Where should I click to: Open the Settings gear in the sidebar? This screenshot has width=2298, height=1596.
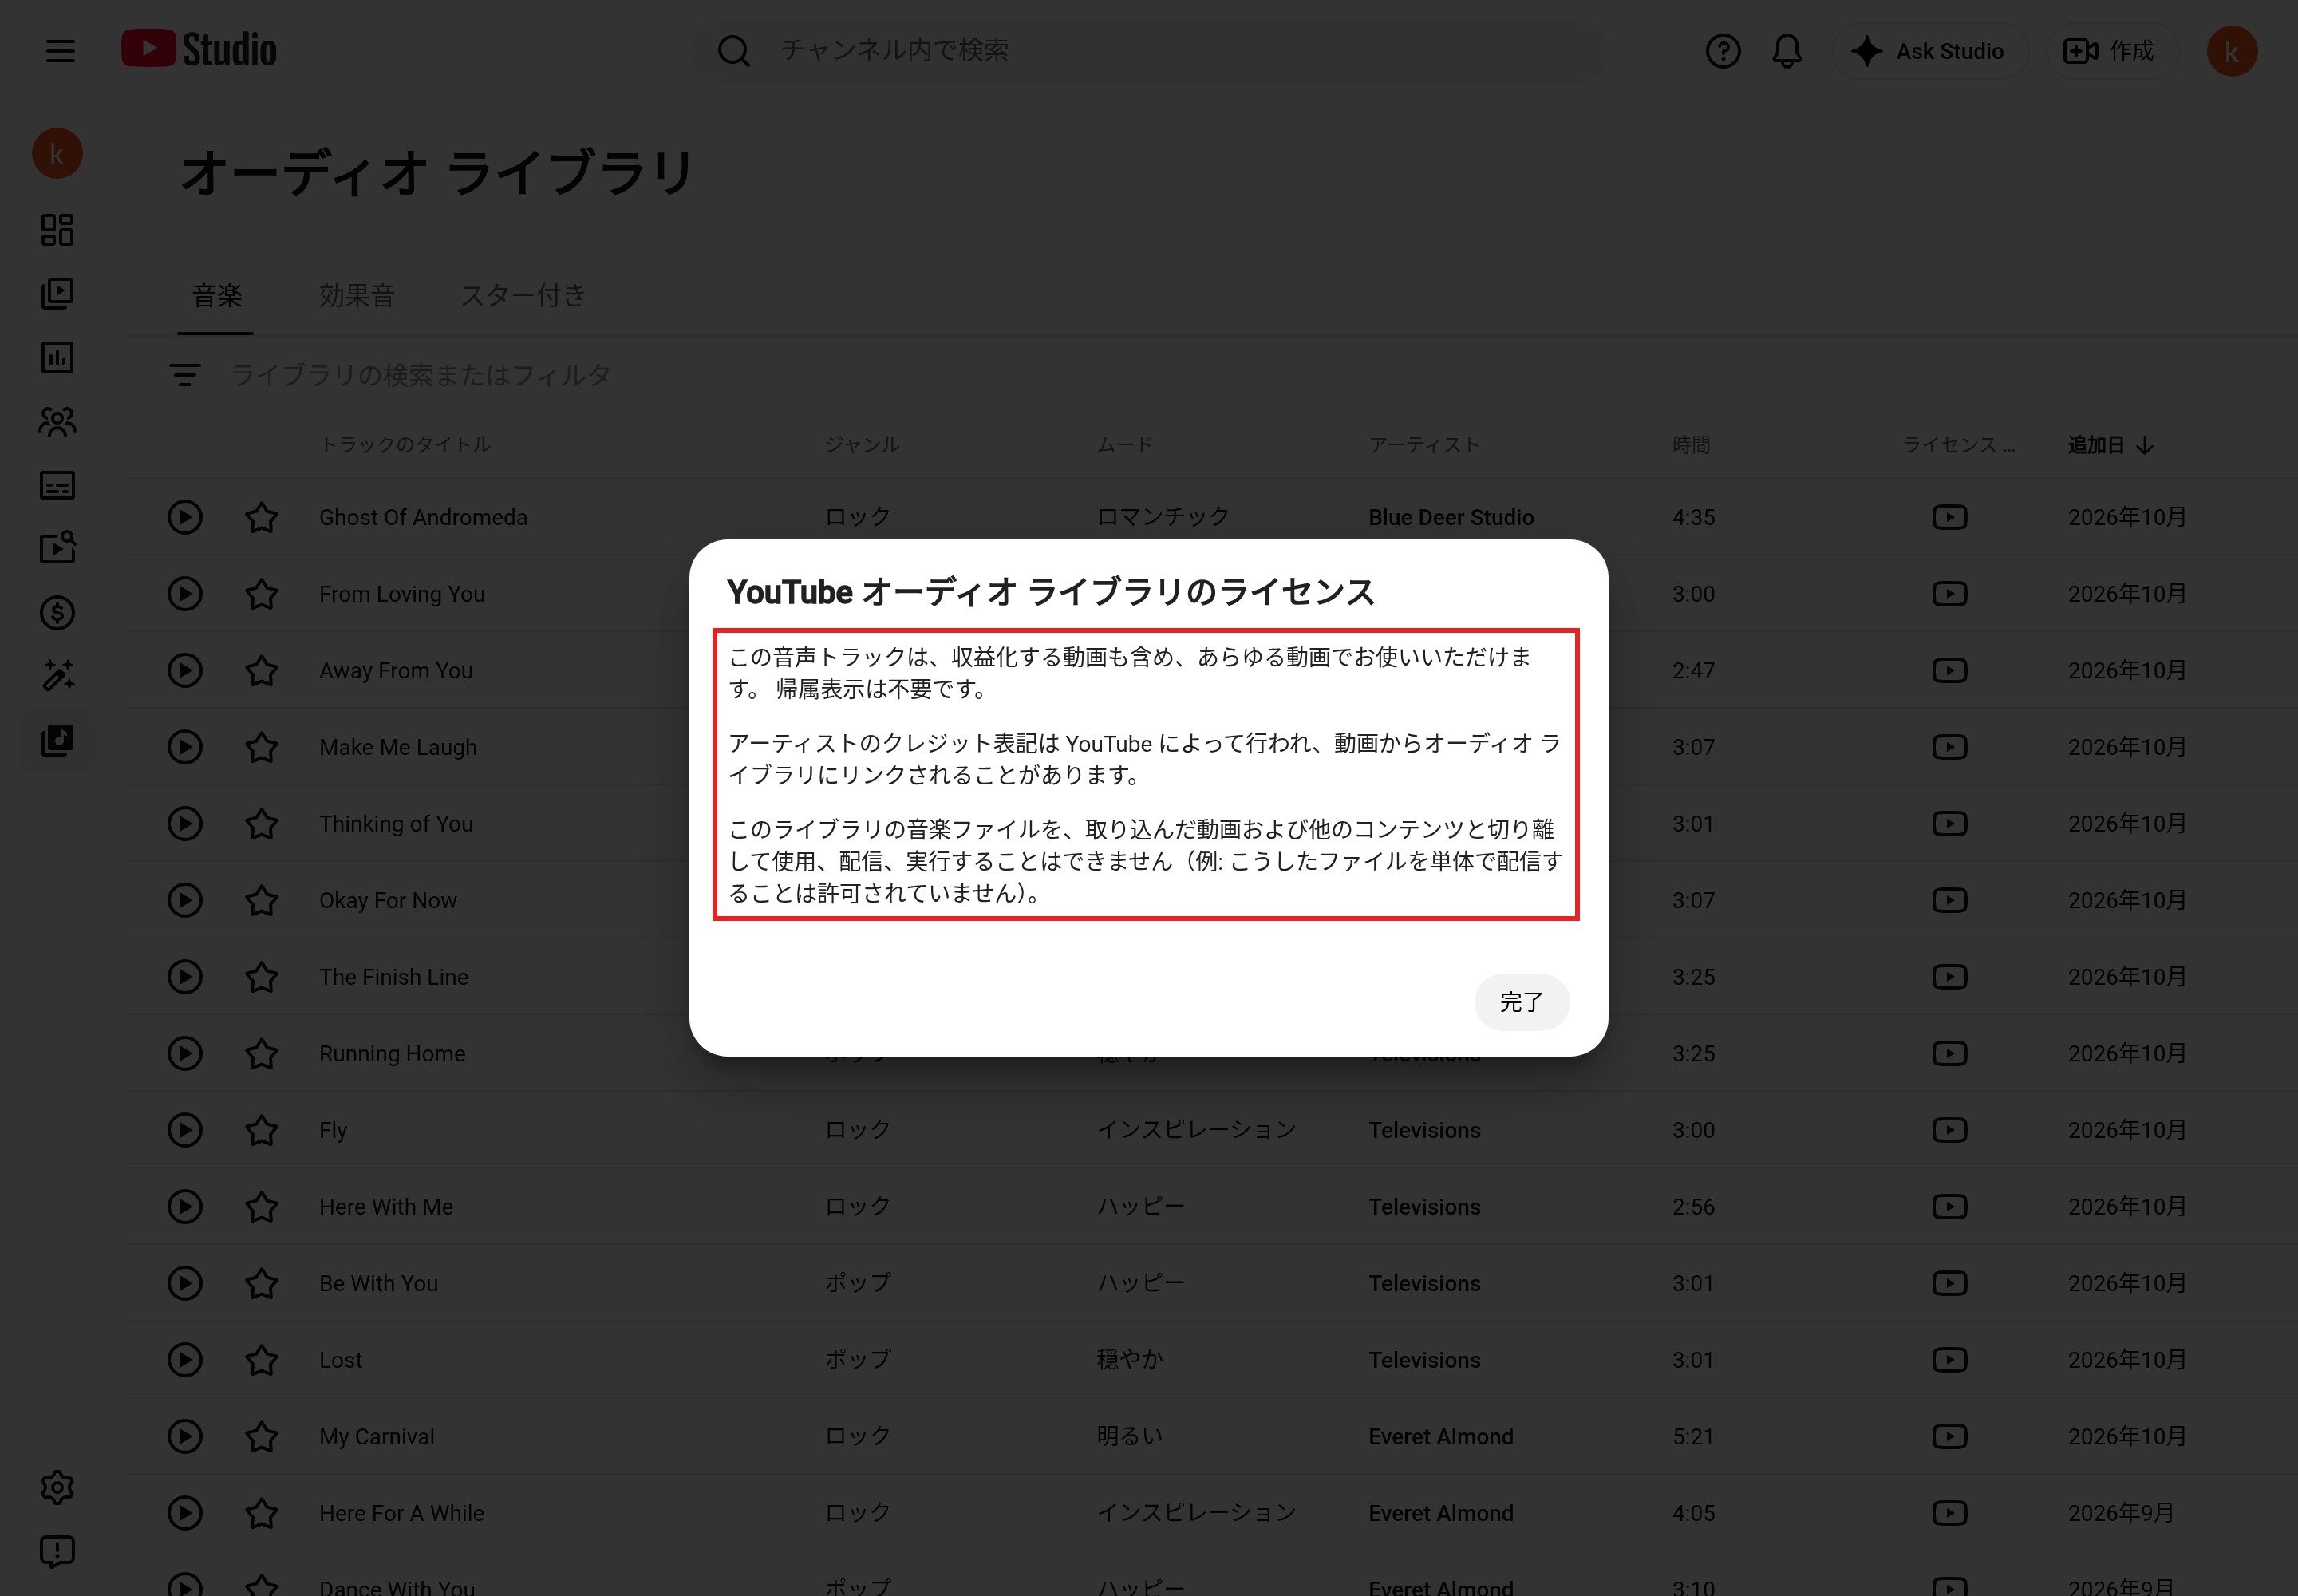pos(57,1487)
